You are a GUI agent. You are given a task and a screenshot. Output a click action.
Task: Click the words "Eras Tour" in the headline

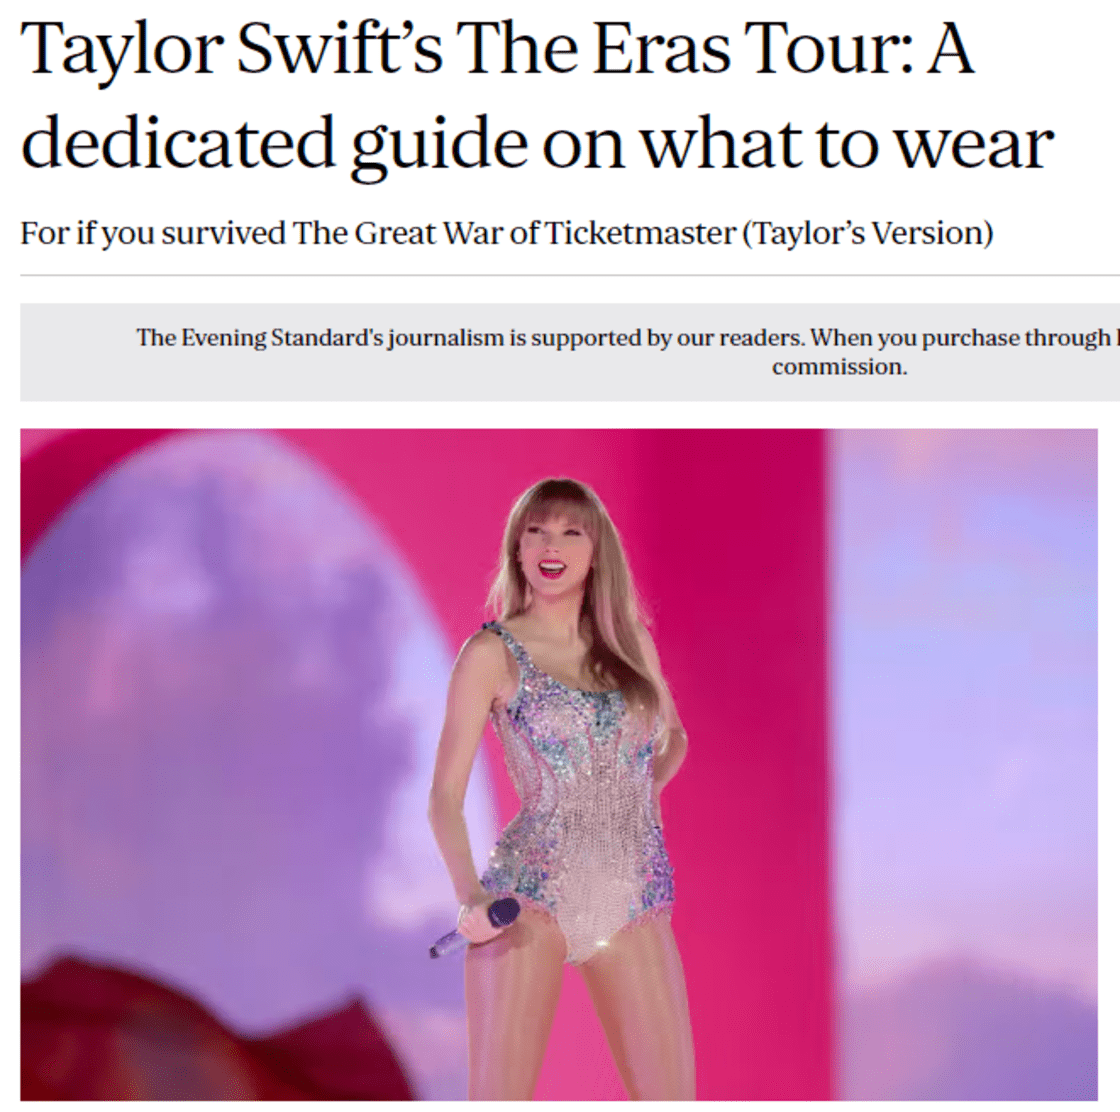(x=746, y=50)
